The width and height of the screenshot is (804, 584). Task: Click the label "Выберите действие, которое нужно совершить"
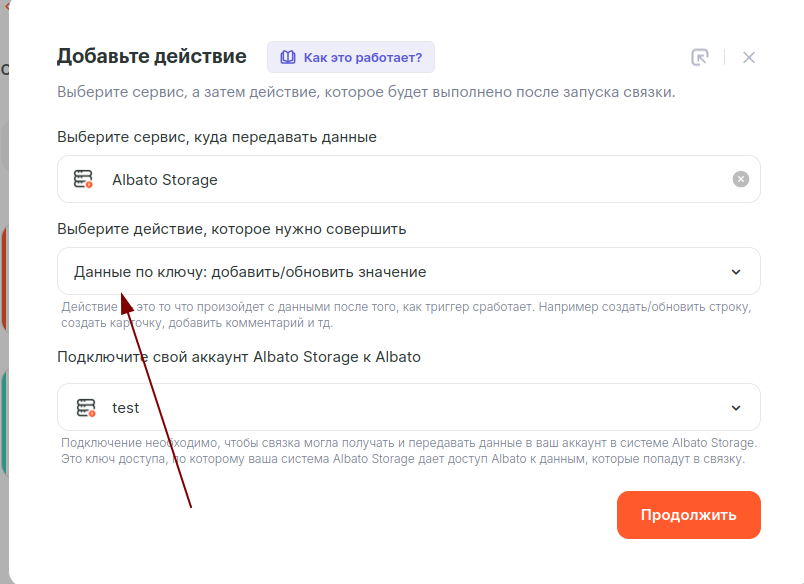click(232, 229)
